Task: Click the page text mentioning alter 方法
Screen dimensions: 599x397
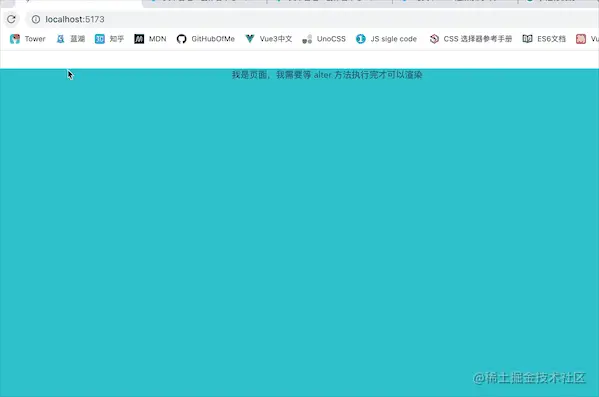Action: 327,75
